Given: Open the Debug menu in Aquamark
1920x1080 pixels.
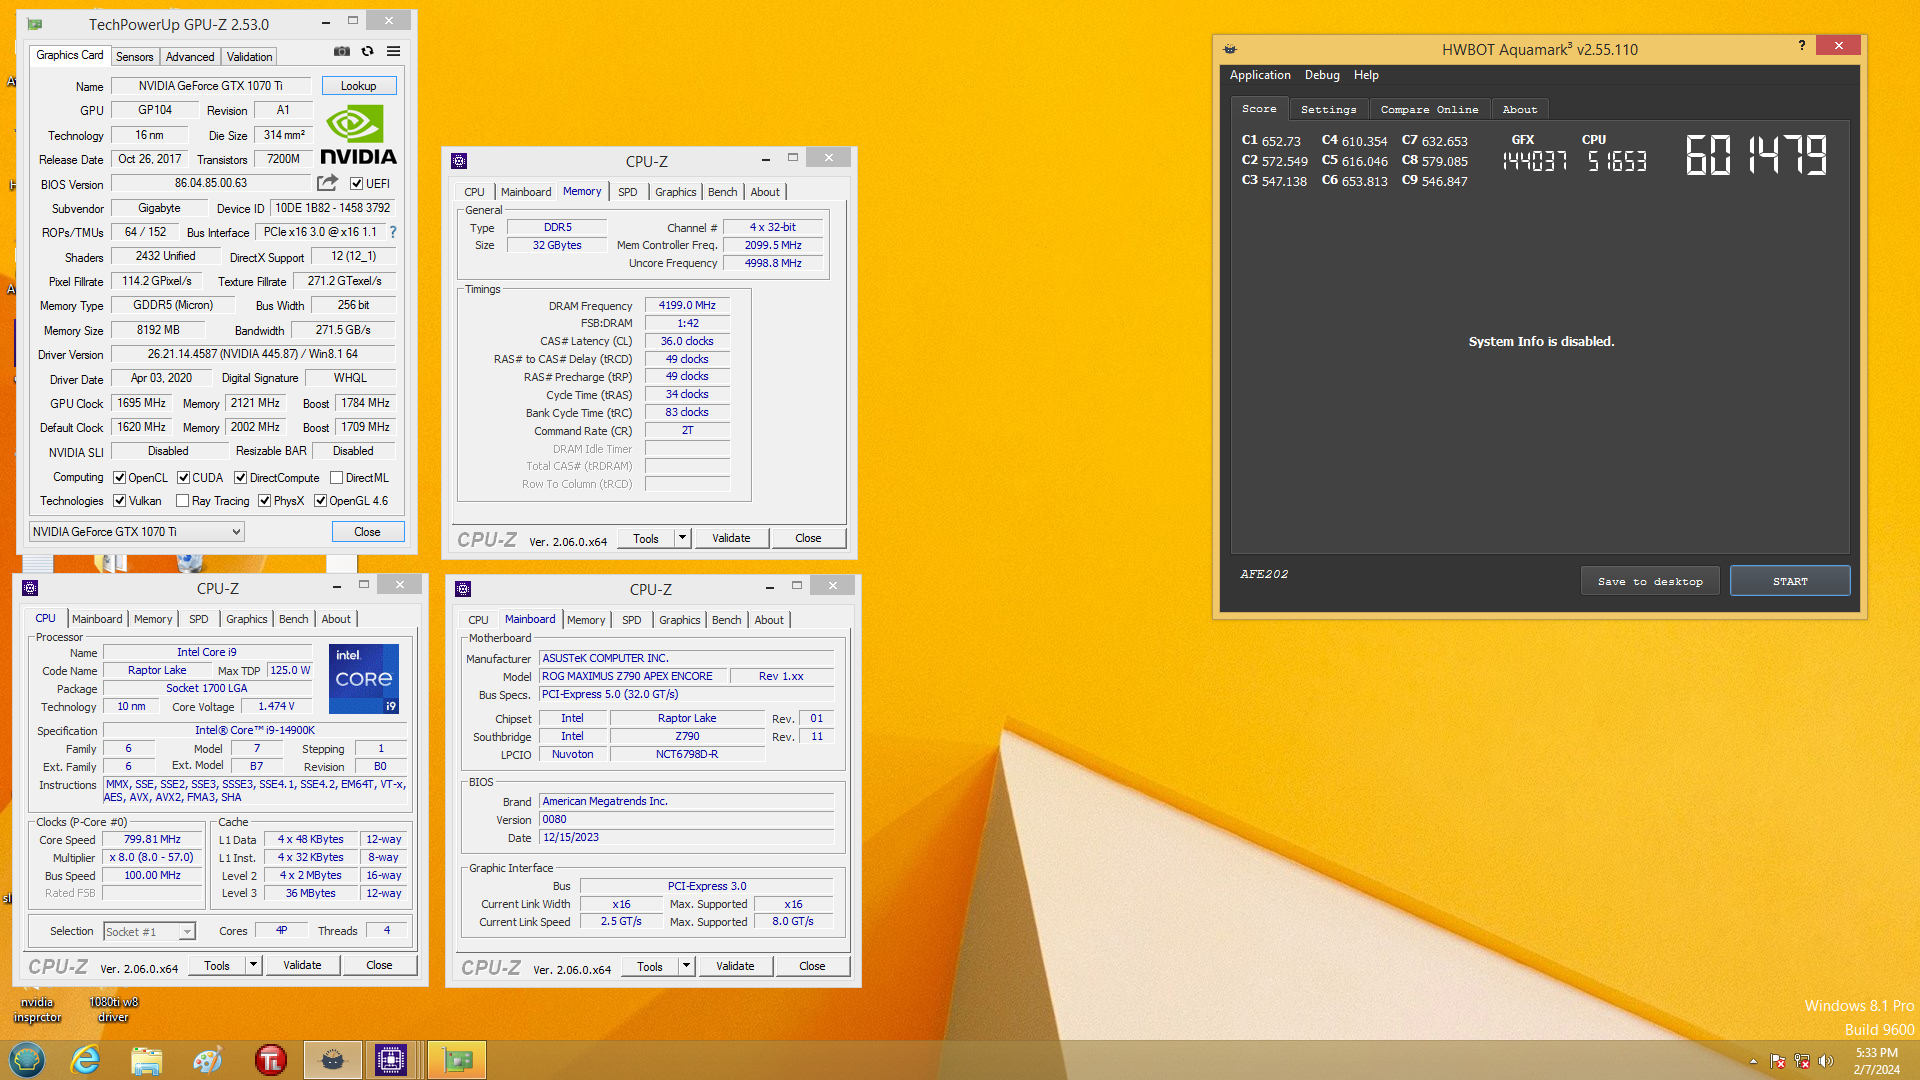Looking at the screenshot, I should [1322, 75].
